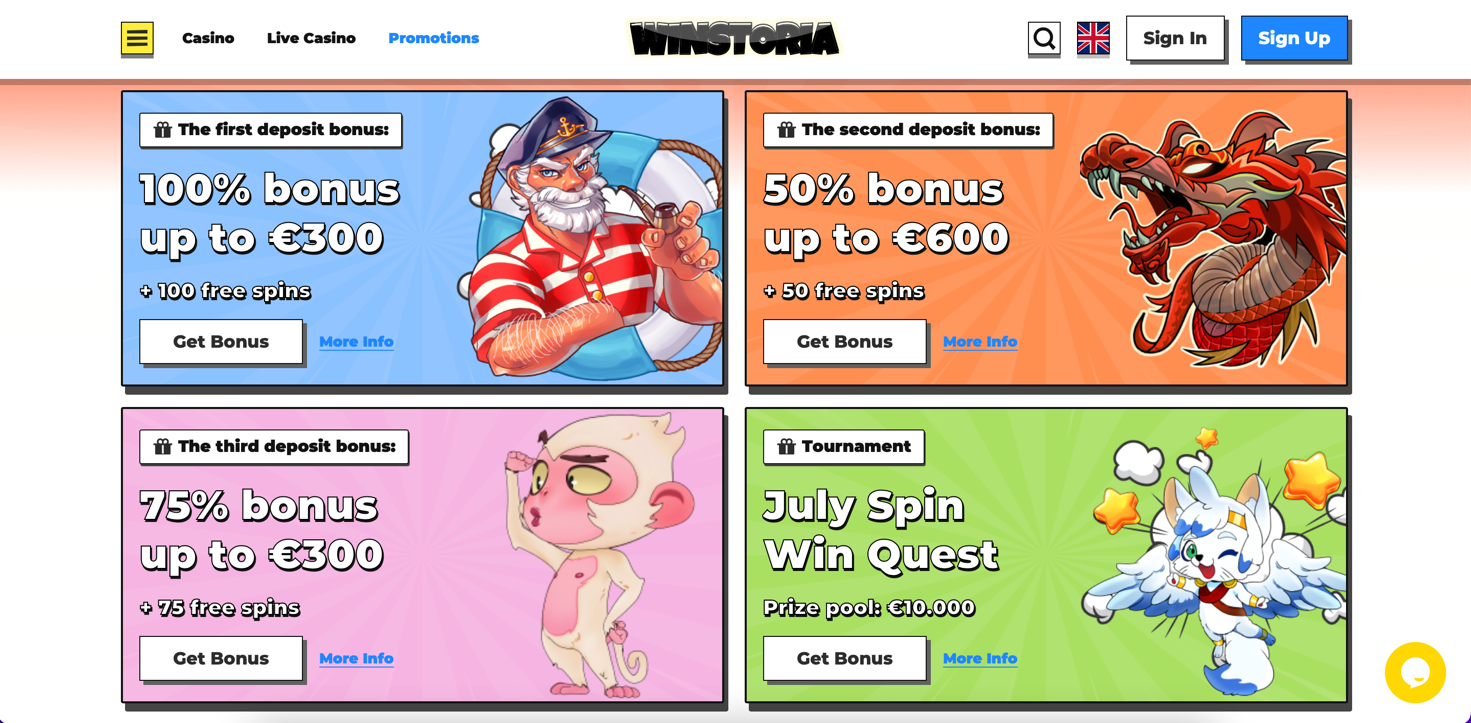
Task: Get Bonus for the second deposit offer
Action: click(x=845, y=342)
